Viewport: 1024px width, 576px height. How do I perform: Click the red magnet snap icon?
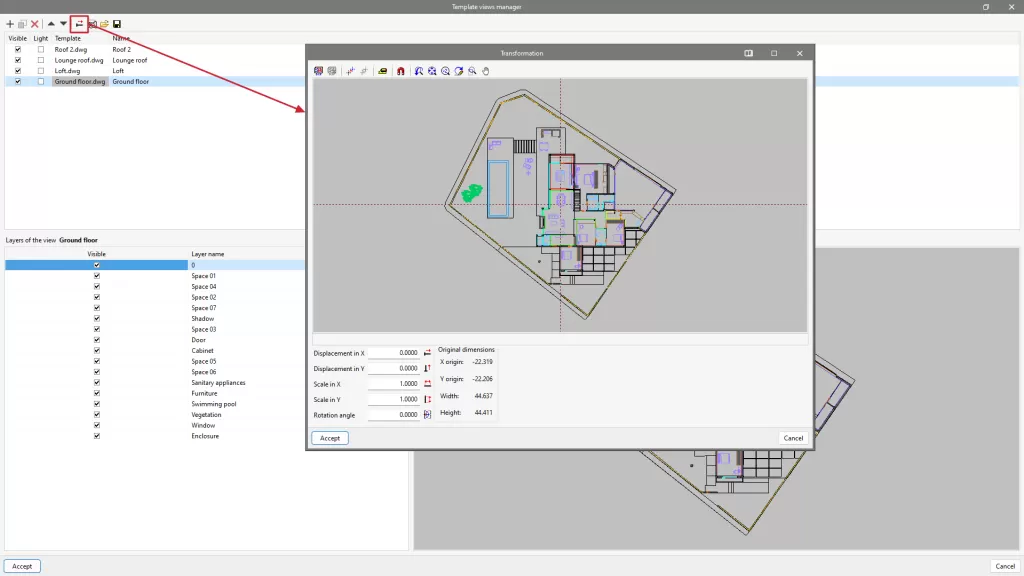point(400,71)
